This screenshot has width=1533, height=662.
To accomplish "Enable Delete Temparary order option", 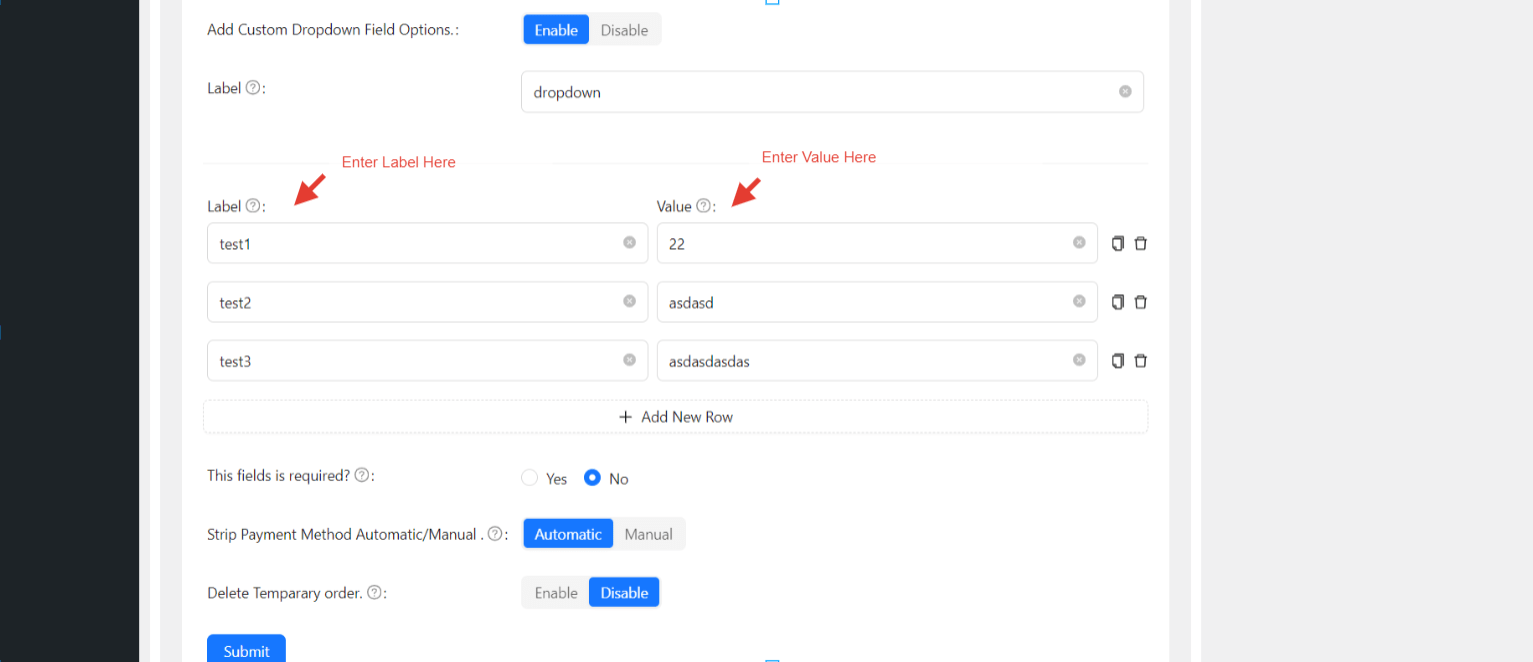I will coord(556,593).
